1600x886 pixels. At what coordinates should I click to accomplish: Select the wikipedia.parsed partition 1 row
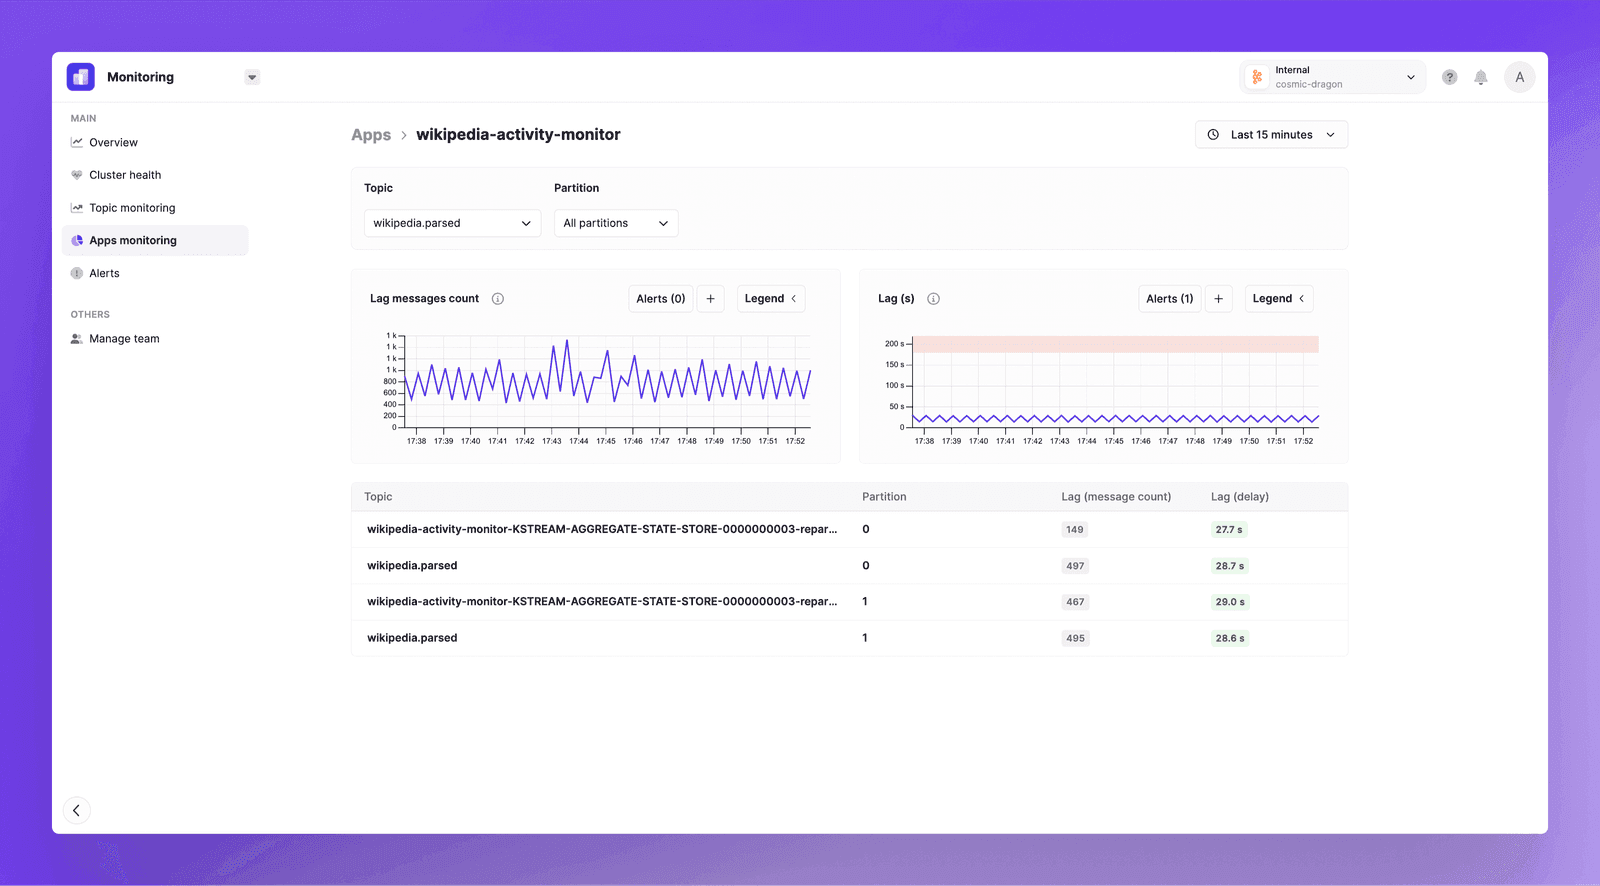click(412, 638)
